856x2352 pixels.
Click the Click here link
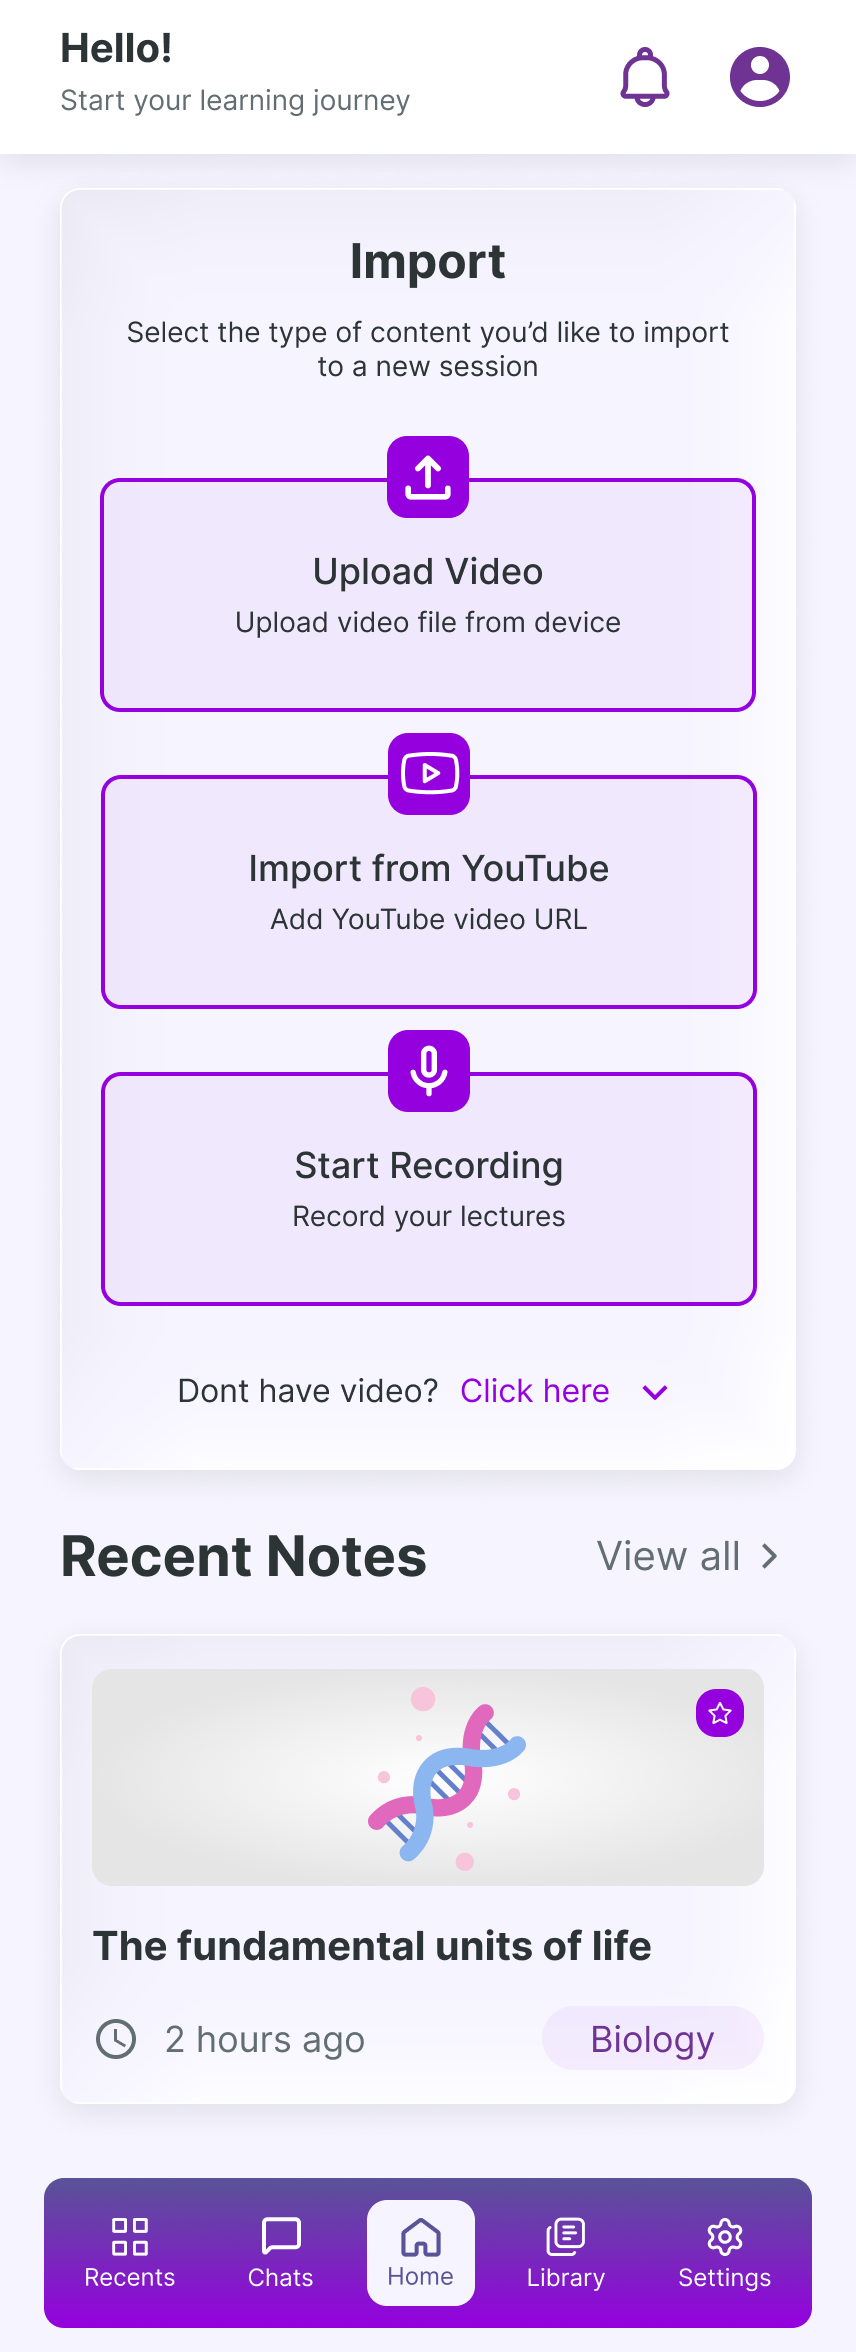[534, 1390]
